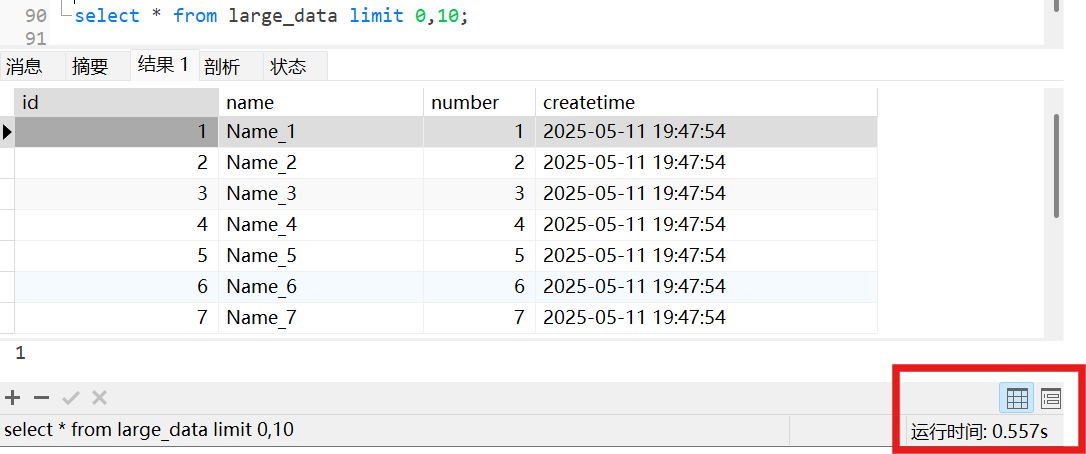Image resolution: width=1086 pixels, height=454 pixels.
Task: Discard changes with the X icon
Action: (x=99, y=398)
